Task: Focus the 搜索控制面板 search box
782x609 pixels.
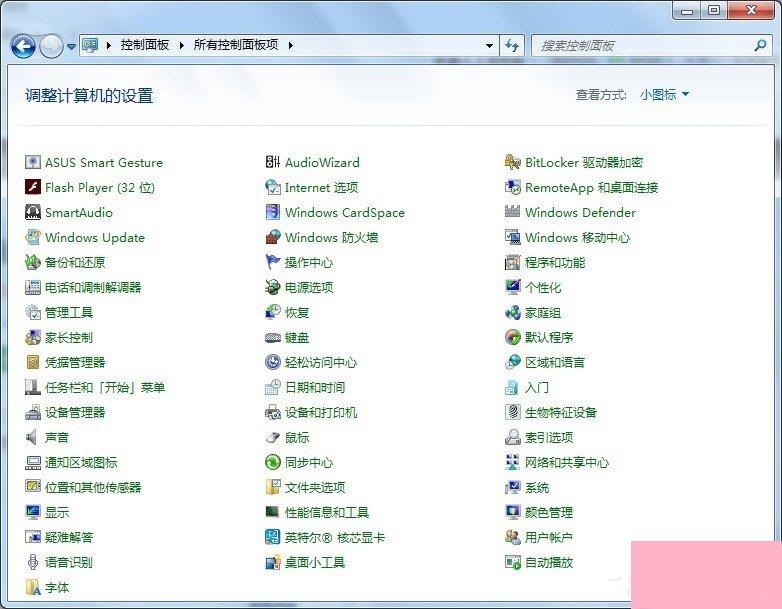Action: pos(651,45)
